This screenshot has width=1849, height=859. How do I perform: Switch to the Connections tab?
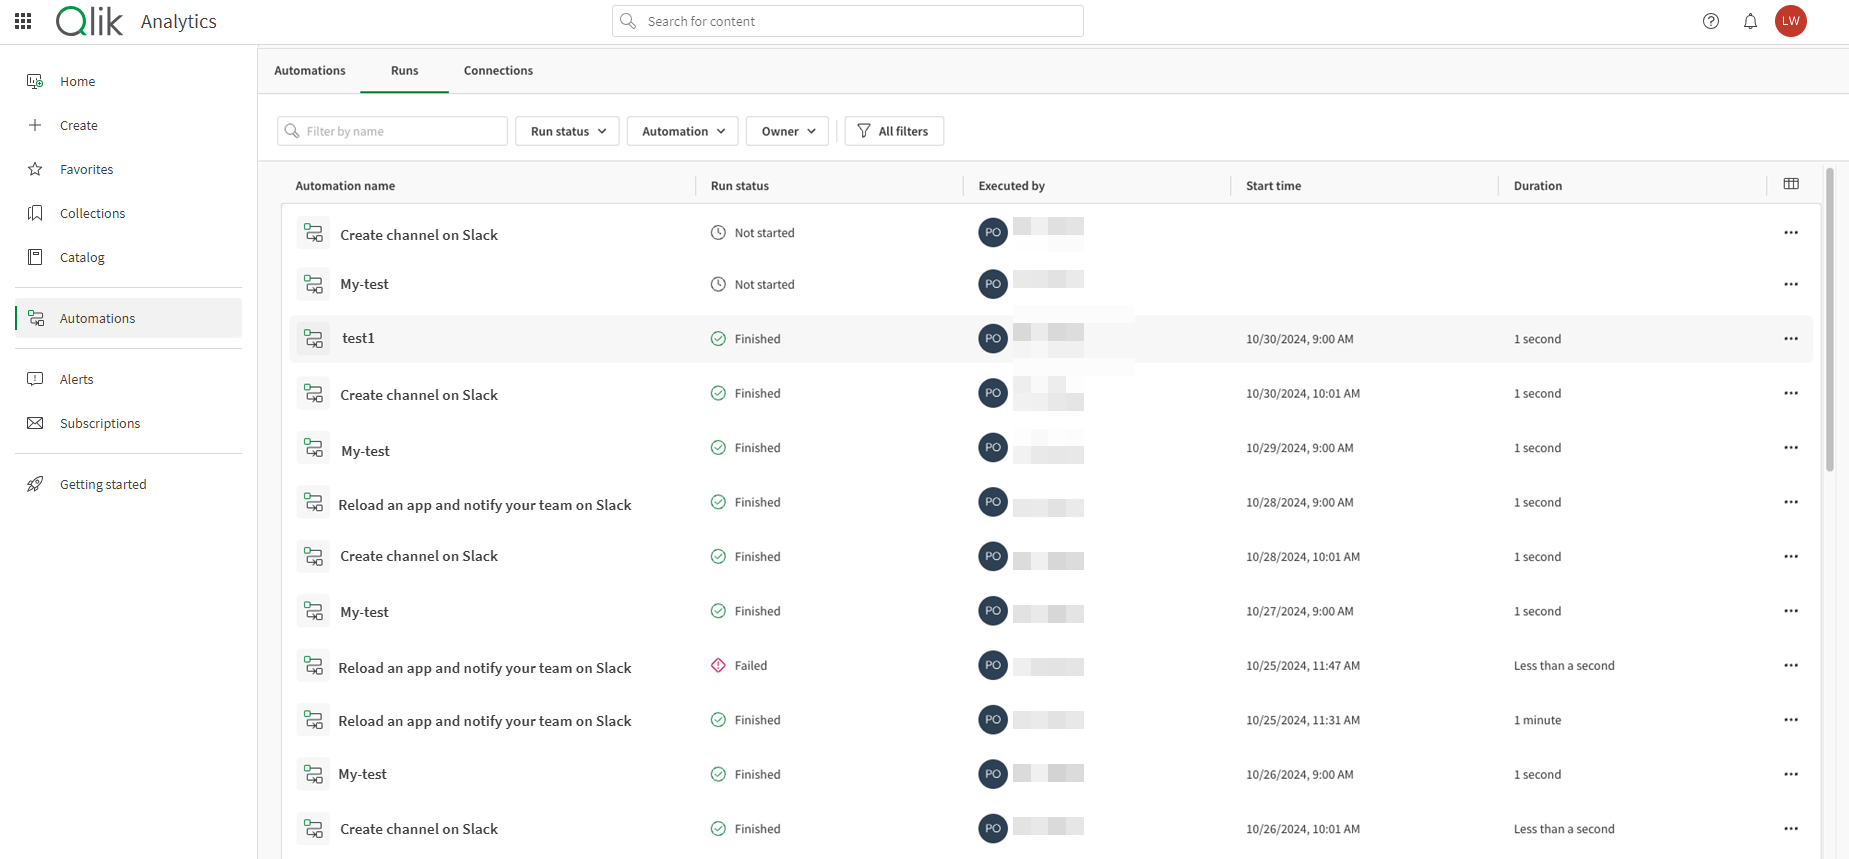(x=498, y=71)
